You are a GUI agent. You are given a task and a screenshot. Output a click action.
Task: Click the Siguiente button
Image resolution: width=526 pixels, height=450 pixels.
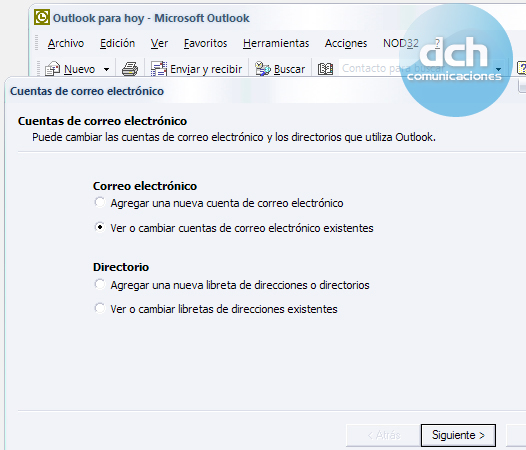(x=458, y=435)
